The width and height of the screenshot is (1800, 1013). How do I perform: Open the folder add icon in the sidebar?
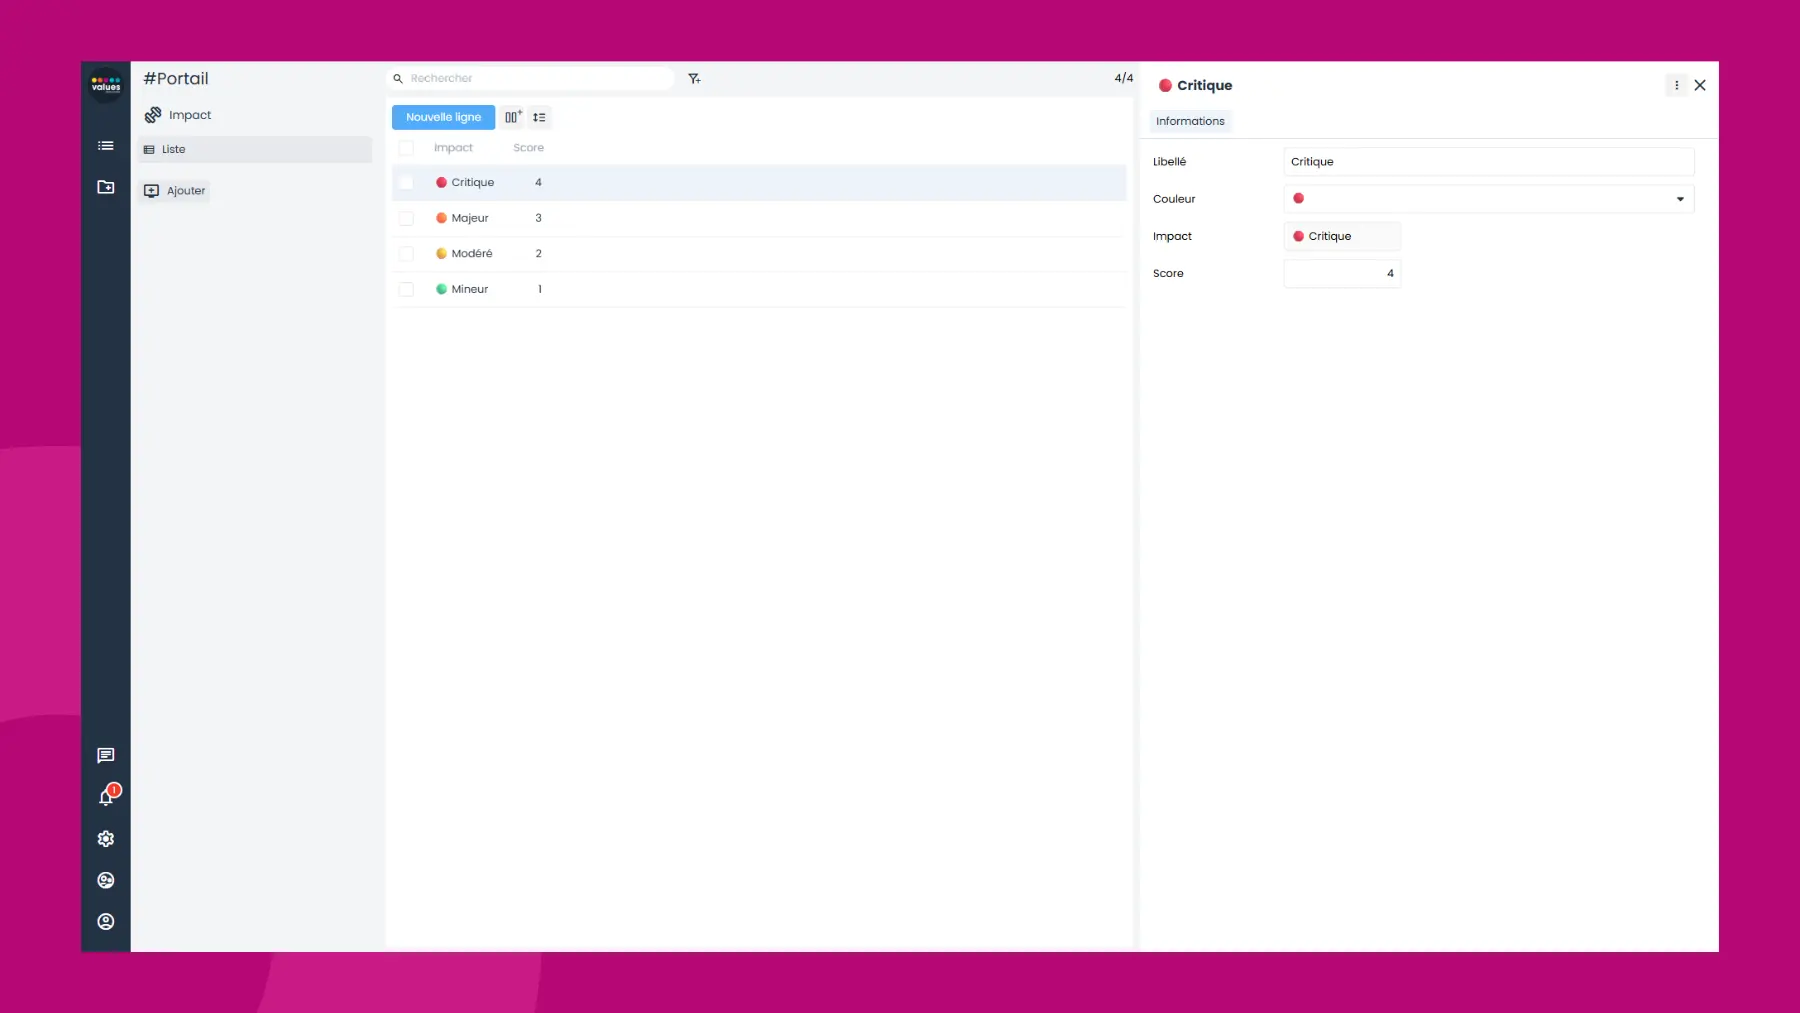105,187
